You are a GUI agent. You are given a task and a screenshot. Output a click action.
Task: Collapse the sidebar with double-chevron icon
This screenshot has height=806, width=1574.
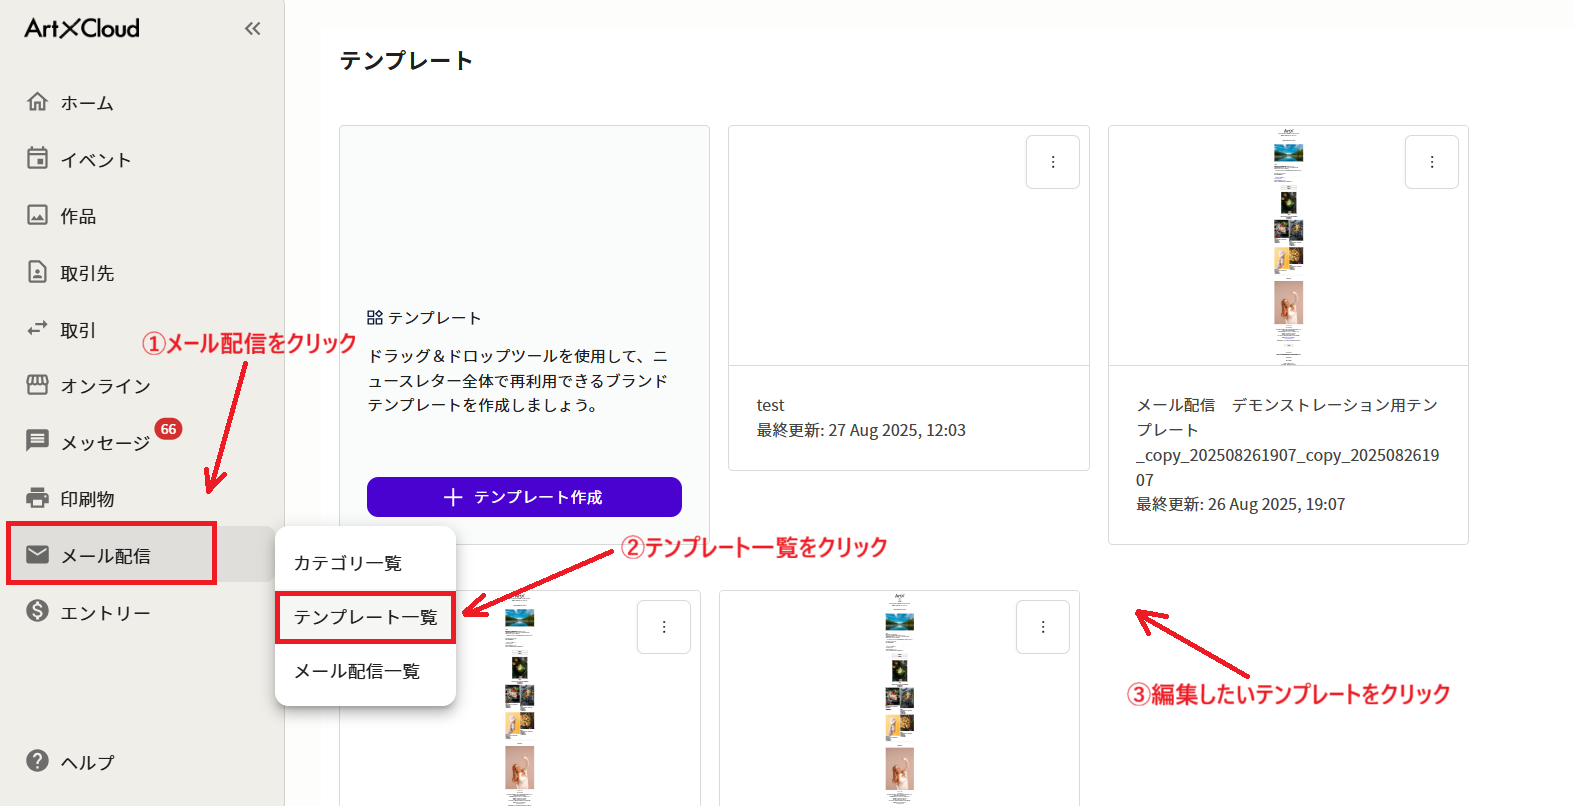(x=252, y=29)
